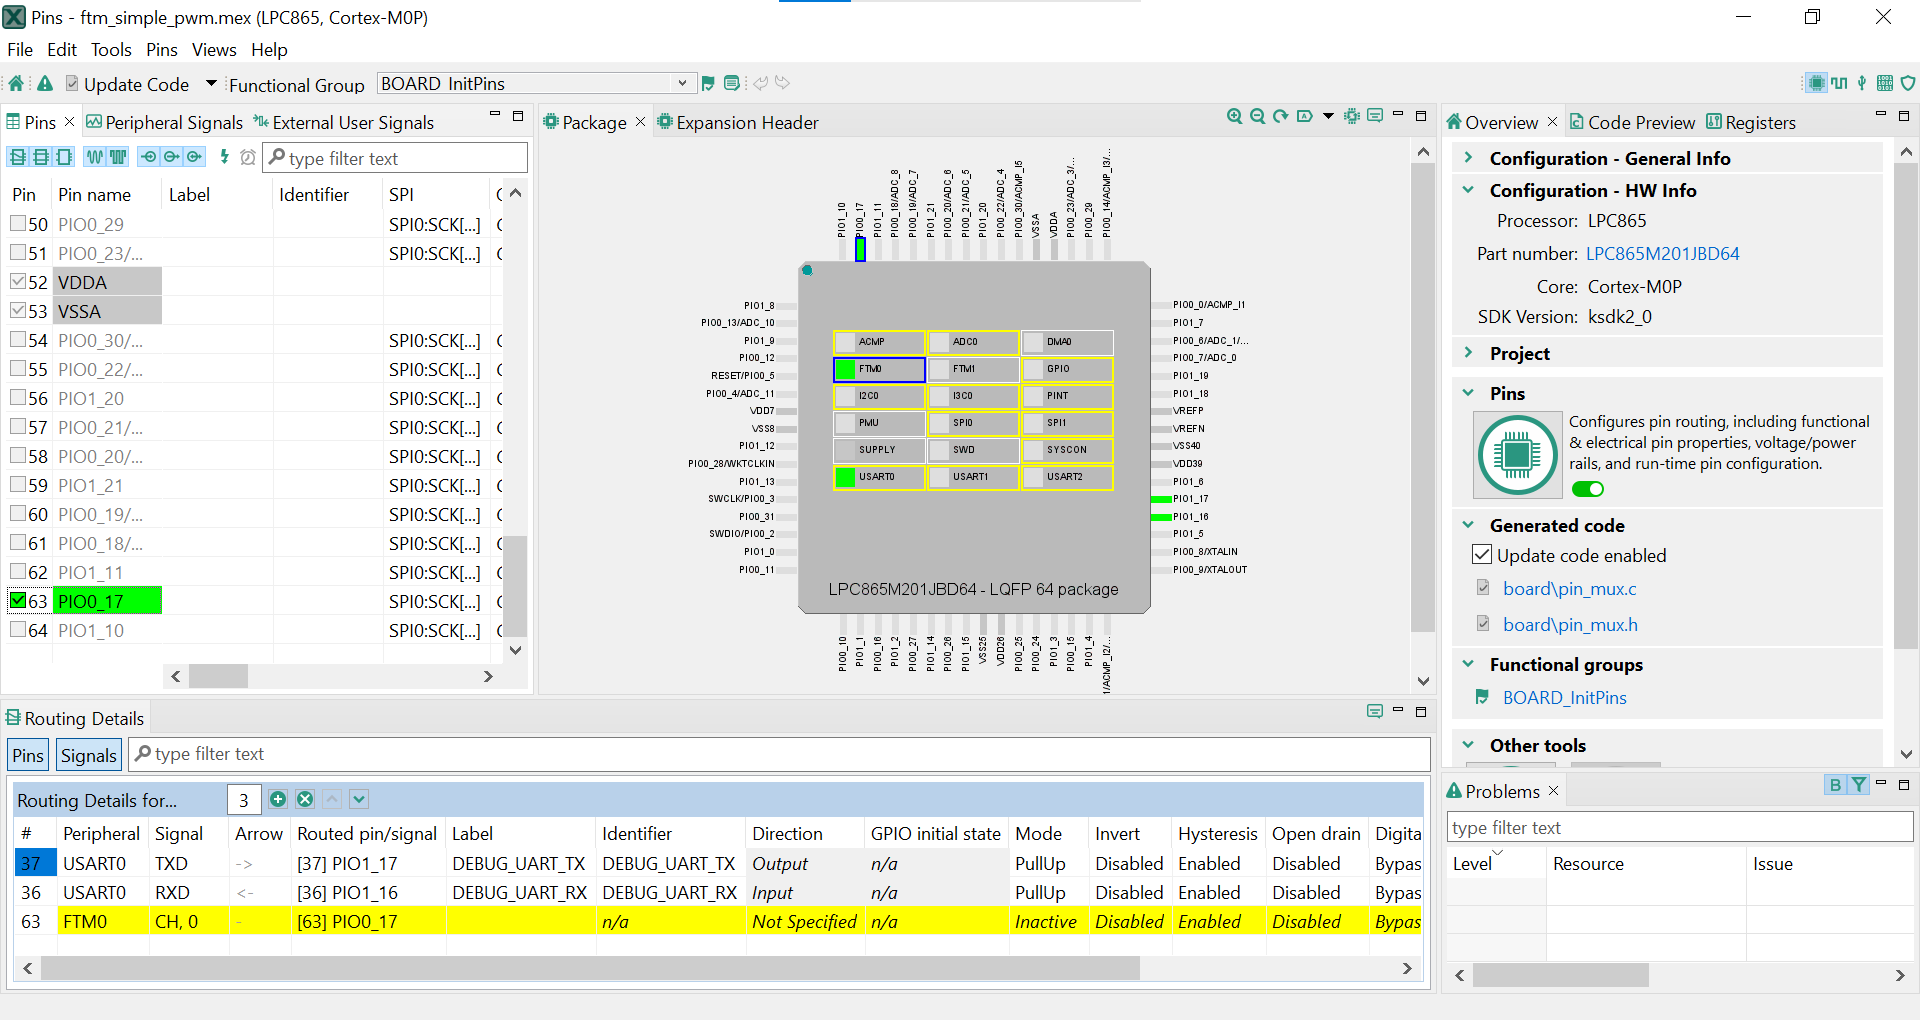Viewport: 1920px width, 1020px height.
Task: Uncheck the pin 63 PIO0_17 checkbox
Action: pyautogui.click(x=18, y=601)
